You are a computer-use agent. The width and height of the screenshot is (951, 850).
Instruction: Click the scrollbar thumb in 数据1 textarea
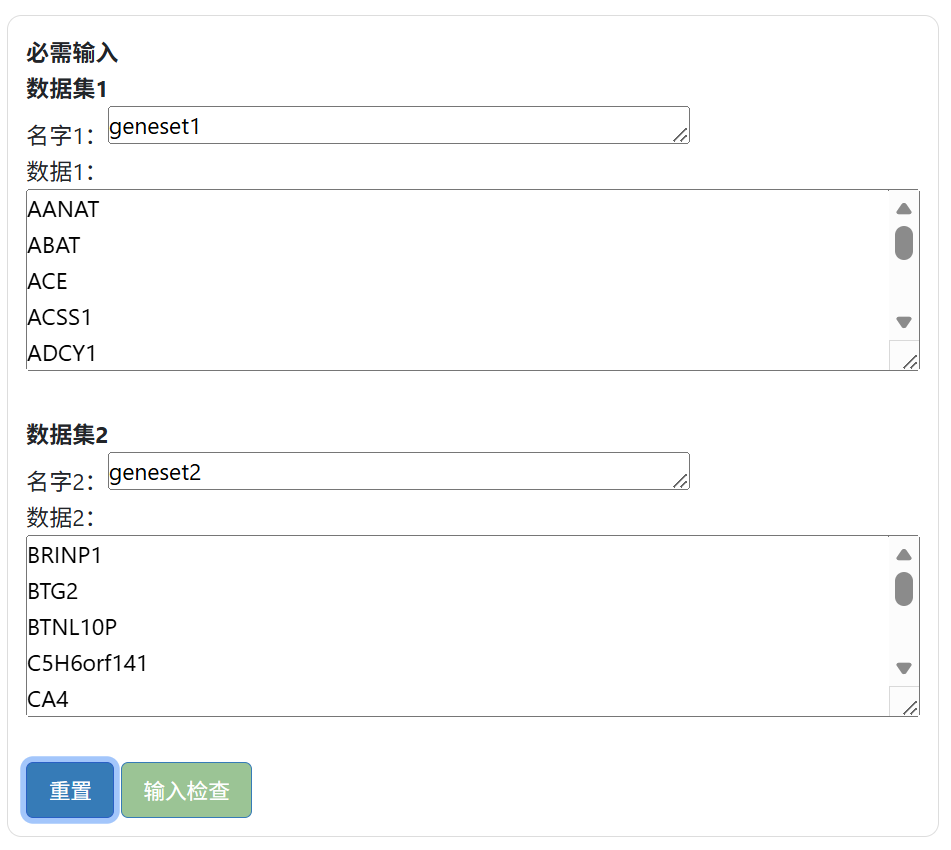(x=904, y=243)
